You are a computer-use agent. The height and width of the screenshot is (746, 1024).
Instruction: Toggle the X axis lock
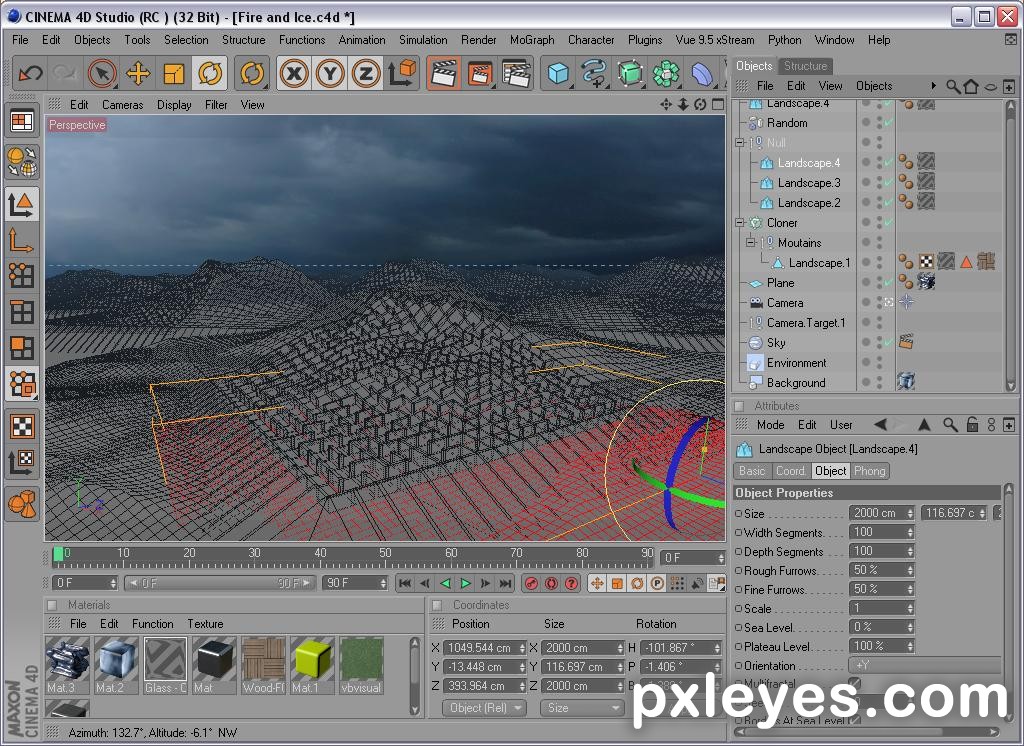click(x=294, y=73)
